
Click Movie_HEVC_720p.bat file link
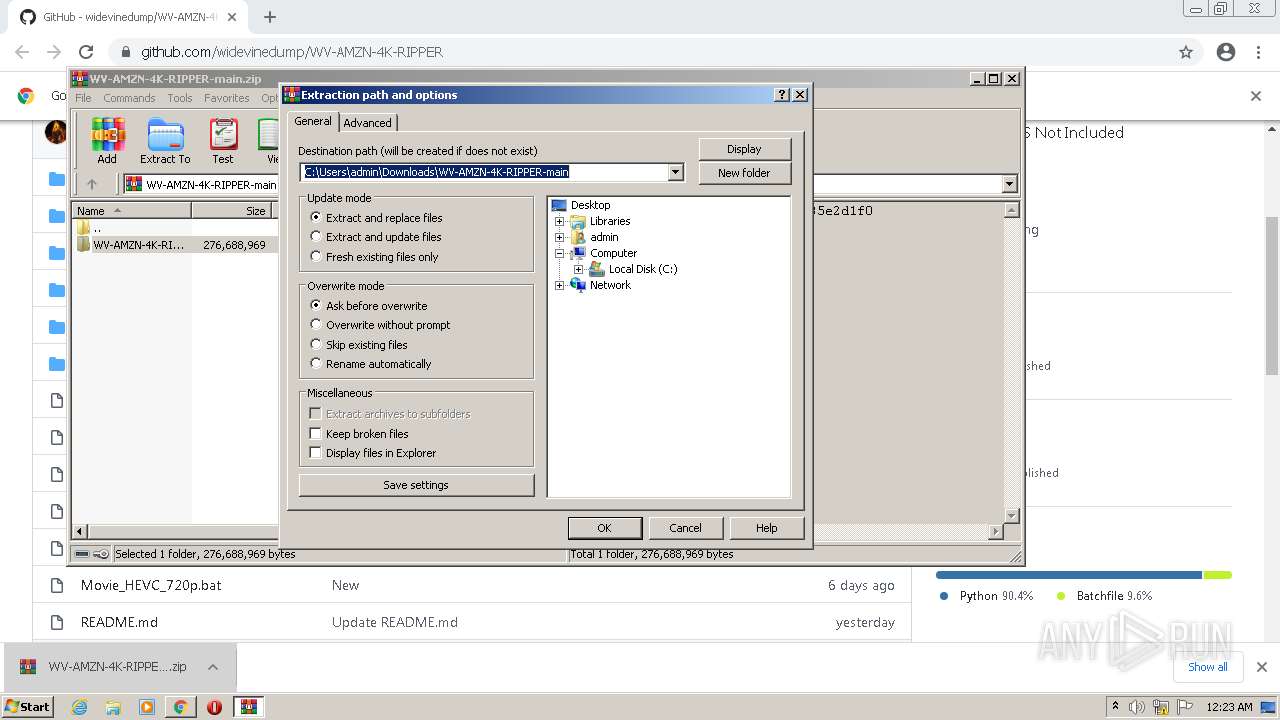[x=151, y=585]
